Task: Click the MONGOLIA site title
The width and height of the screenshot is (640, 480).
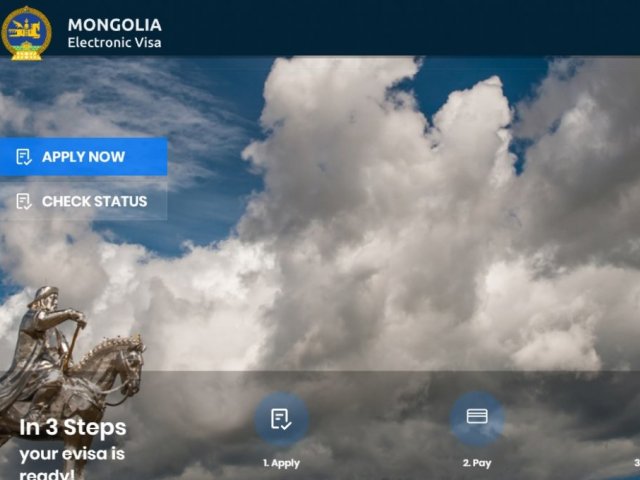Action: 115,25
